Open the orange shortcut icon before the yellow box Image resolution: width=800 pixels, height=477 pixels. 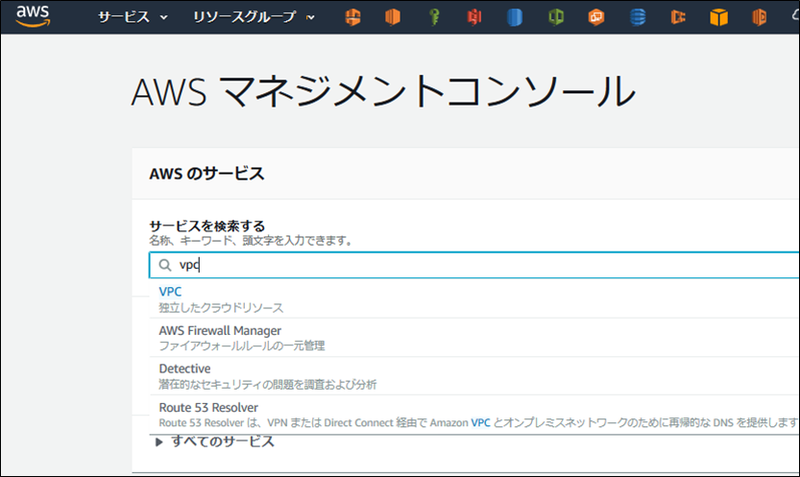pos(678,17)
